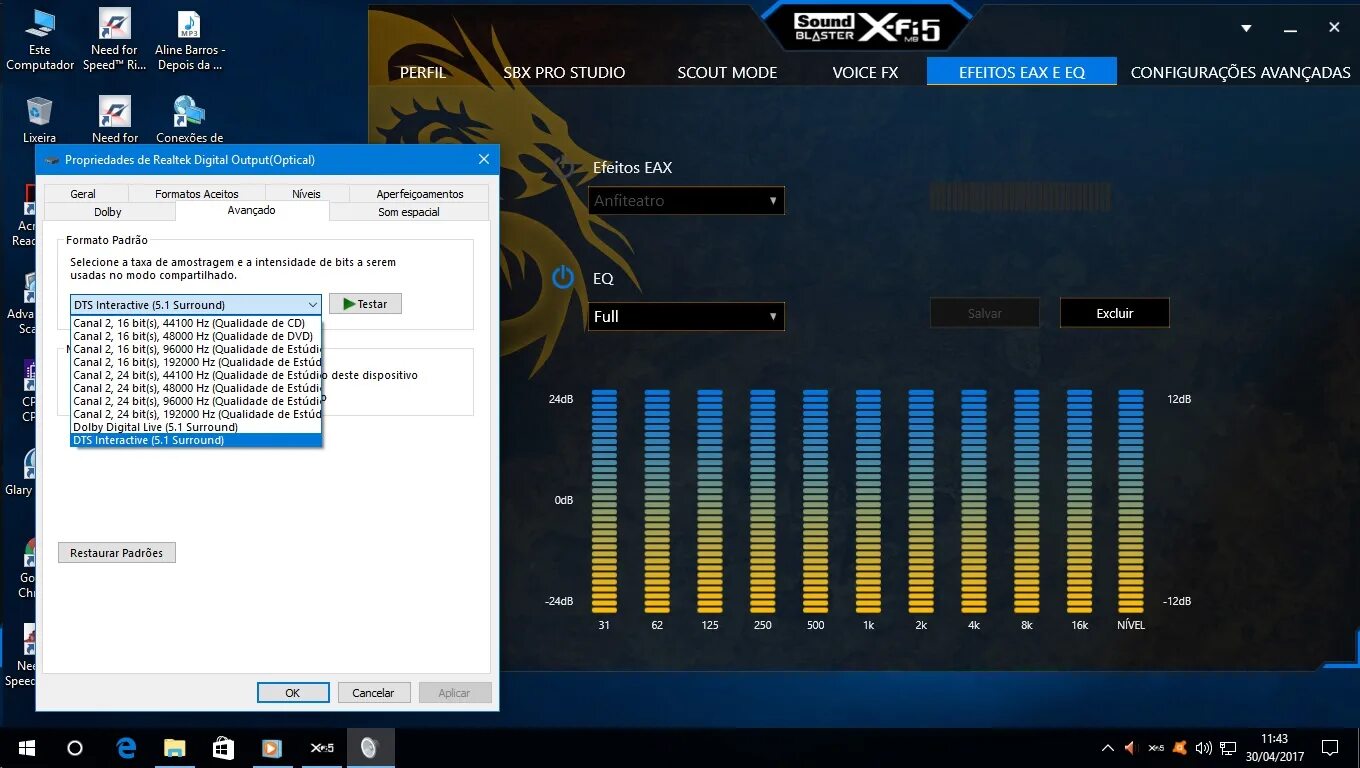Open Cortana search circle in taskbar
The image size is (1360, 768).
click(x=75, y=748)
